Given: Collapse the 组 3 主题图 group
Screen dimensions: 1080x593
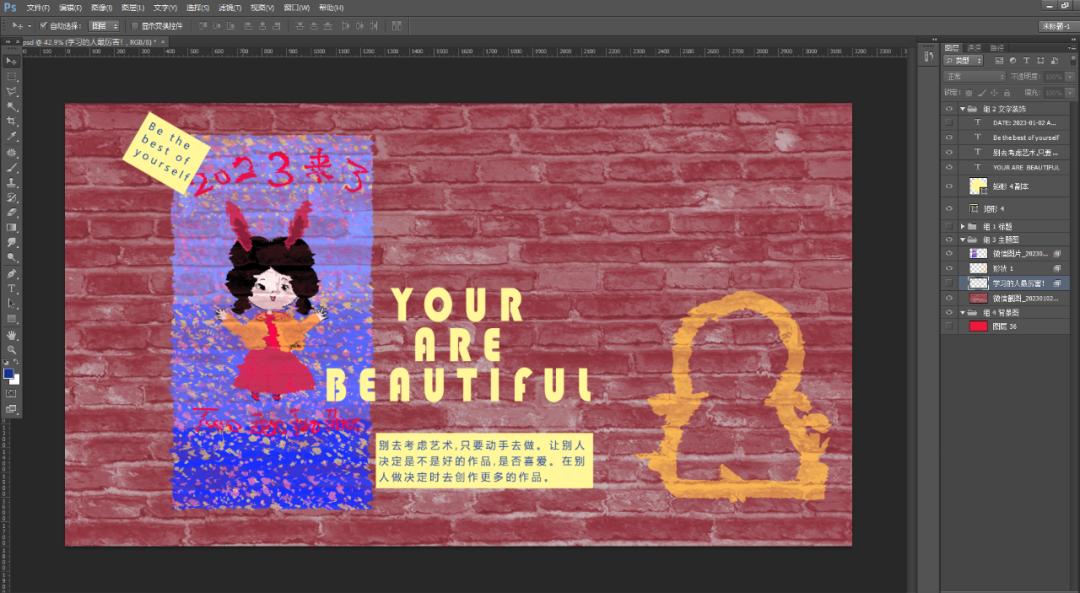Looking at the screenshot, I should tap(962, 240).
